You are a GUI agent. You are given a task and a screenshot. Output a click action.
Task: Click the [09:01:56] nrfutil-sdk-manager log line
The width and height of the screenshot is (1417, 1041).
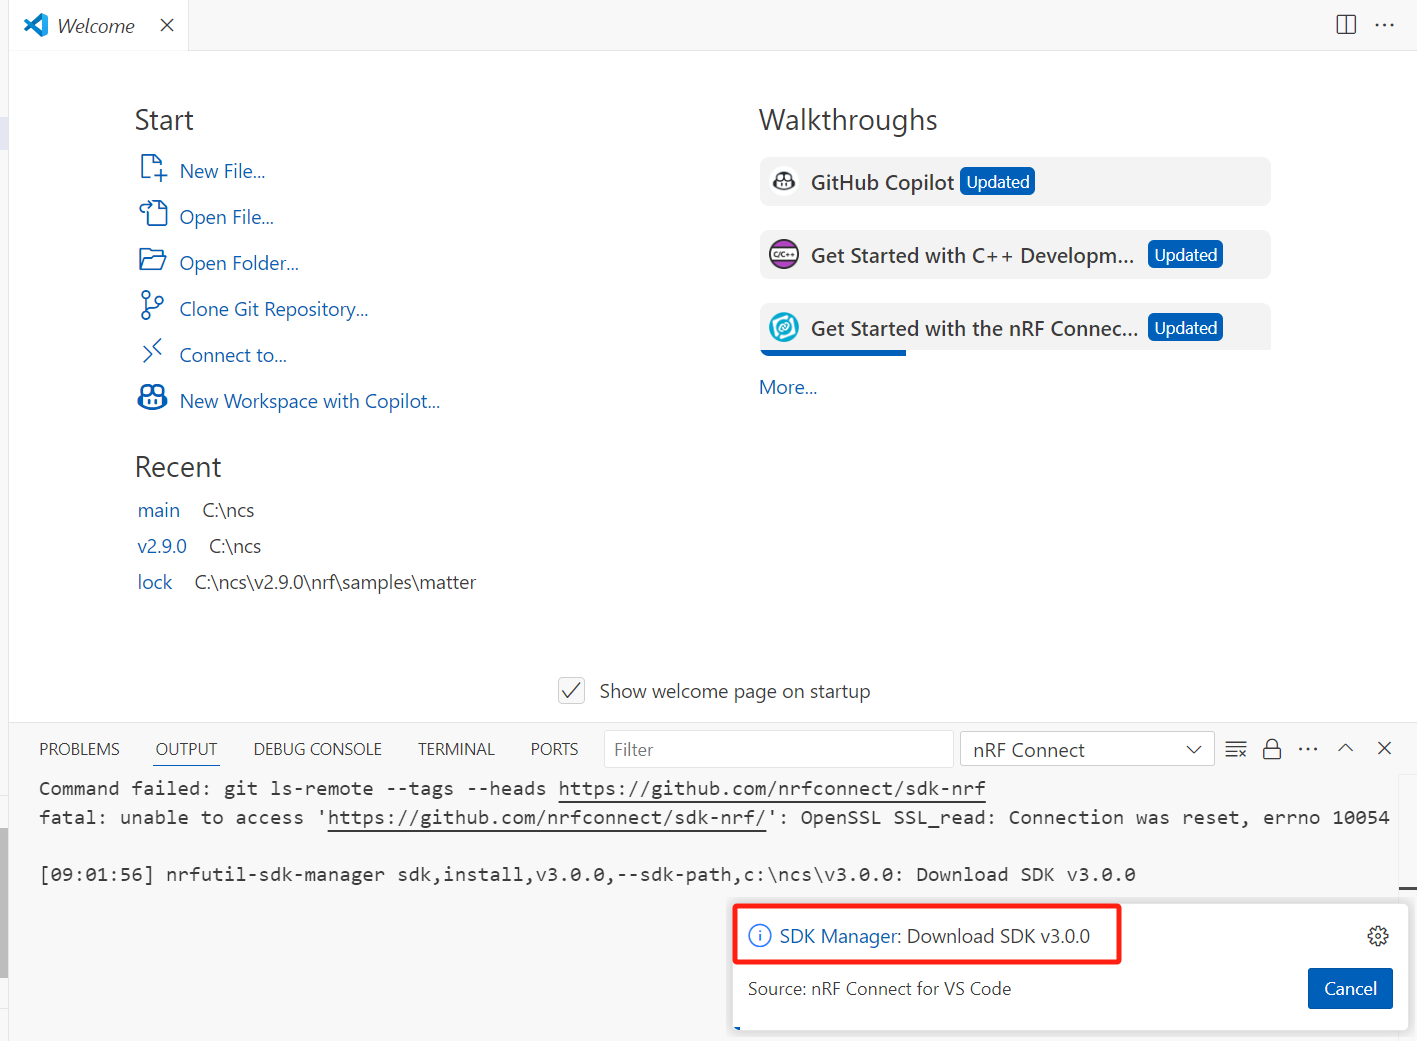pyautogui.click(x=587, y=874)
